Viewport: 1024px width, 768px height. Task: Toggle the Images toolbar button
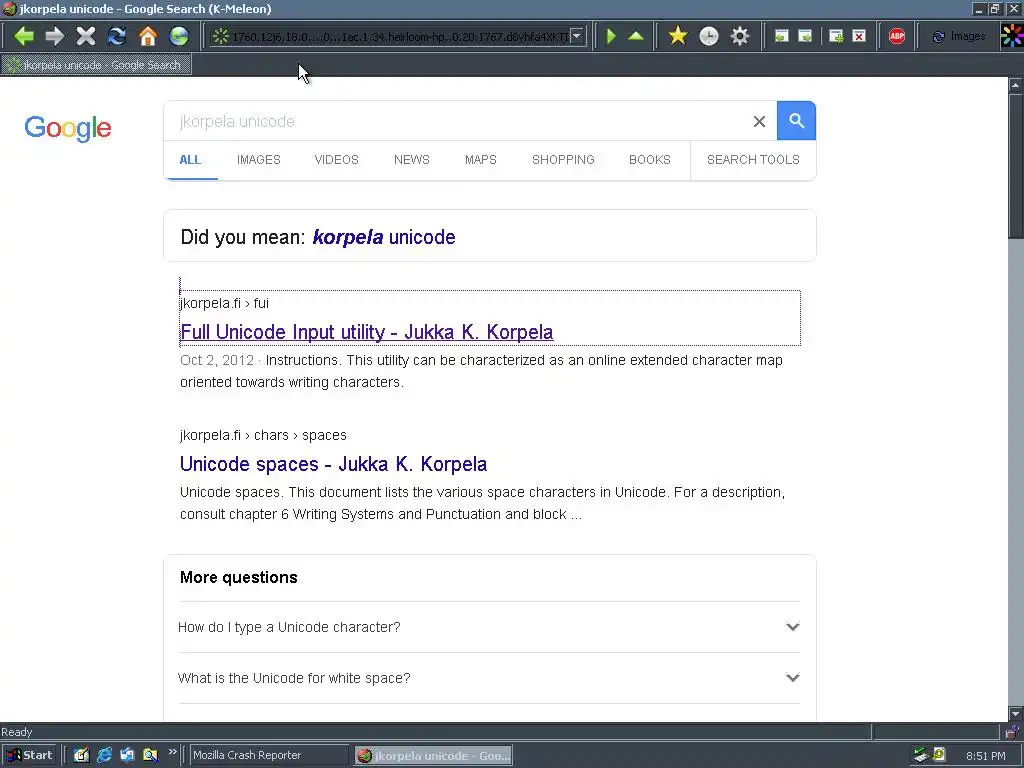coord(959,37)
